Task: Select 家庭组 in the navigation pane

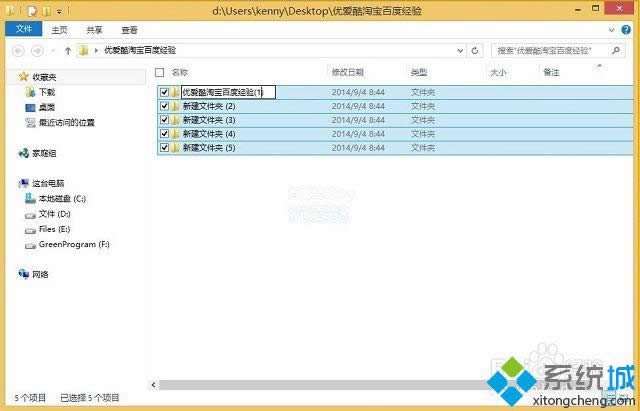Action: click(x=44, y=153)
